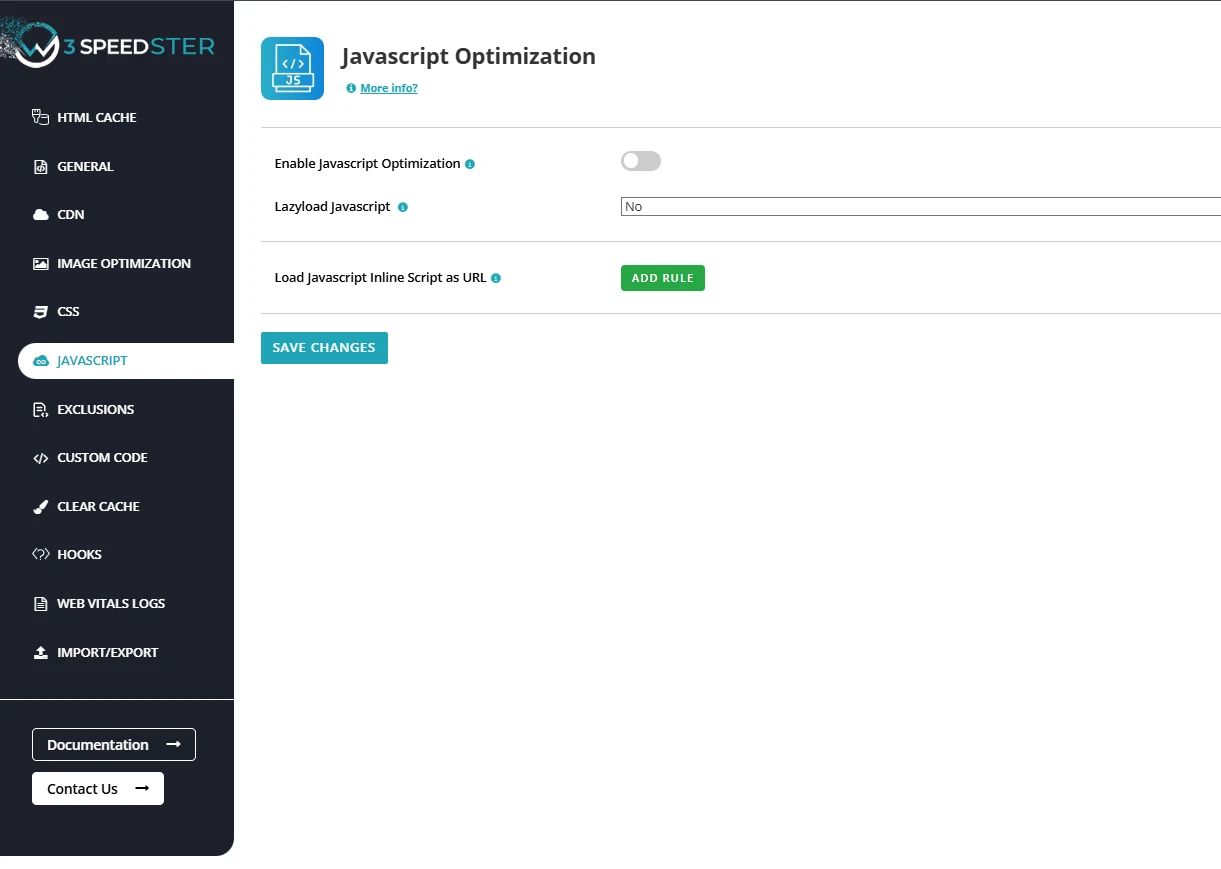Image resolution: width=1221 pixels, height=869 pixels.
Task: Click the CSS shield icon
Action: (40, 312)
